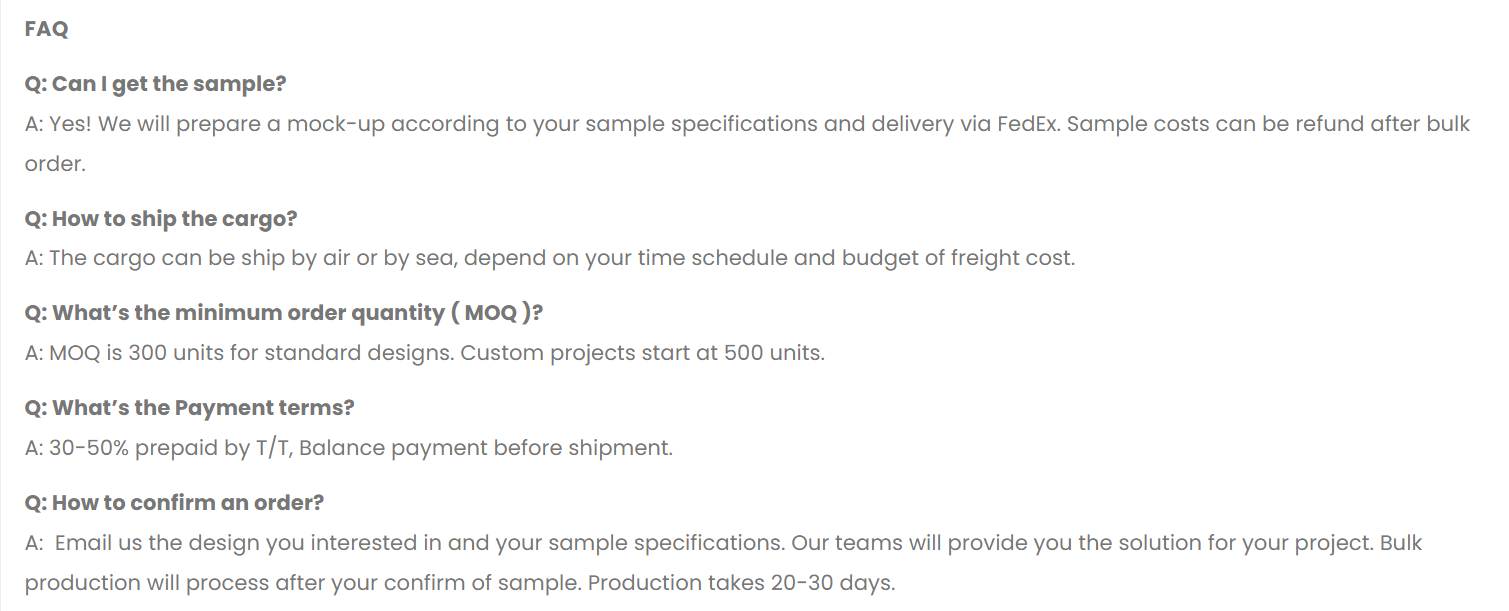Click "Custom projects start at 500 units" sentence
This screenshot has height=611, width=1509.
pyautogui.click(x=642, y=353)
